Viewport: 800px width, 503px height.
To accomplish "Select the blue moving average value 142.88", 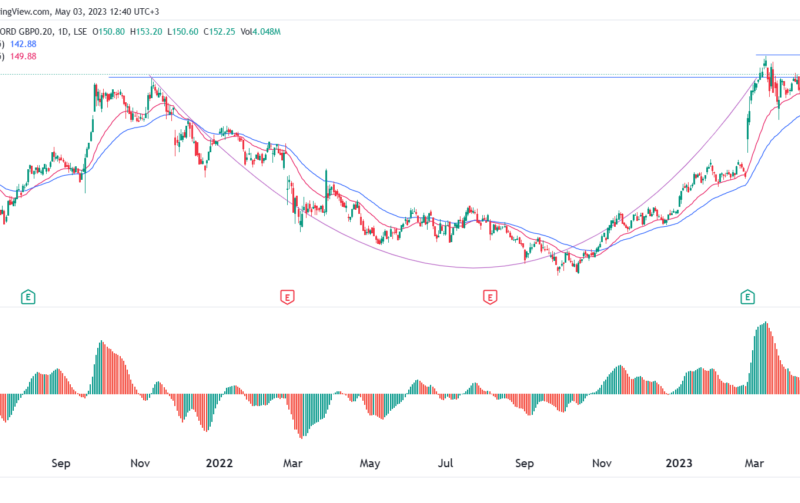I will (x=23, y=44).
